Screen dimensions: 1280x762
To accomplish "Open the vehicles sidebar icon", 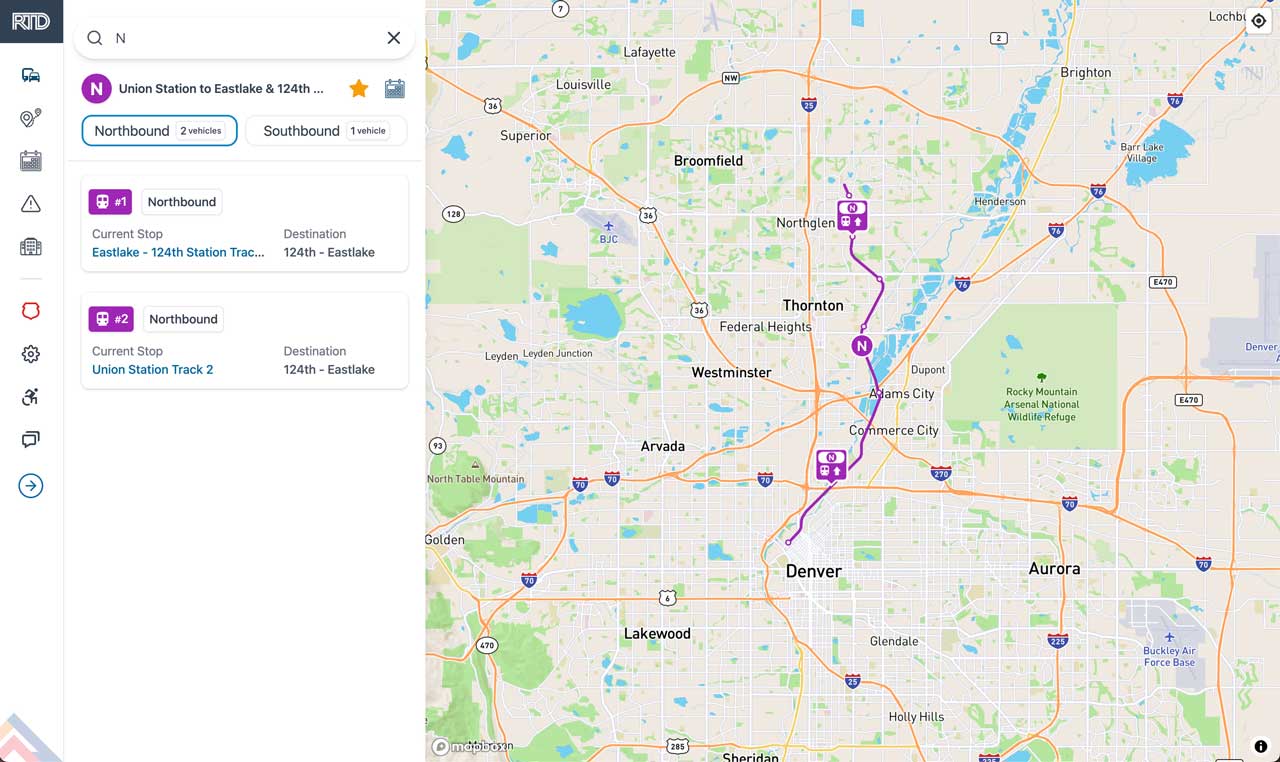I will coord(31,75).
